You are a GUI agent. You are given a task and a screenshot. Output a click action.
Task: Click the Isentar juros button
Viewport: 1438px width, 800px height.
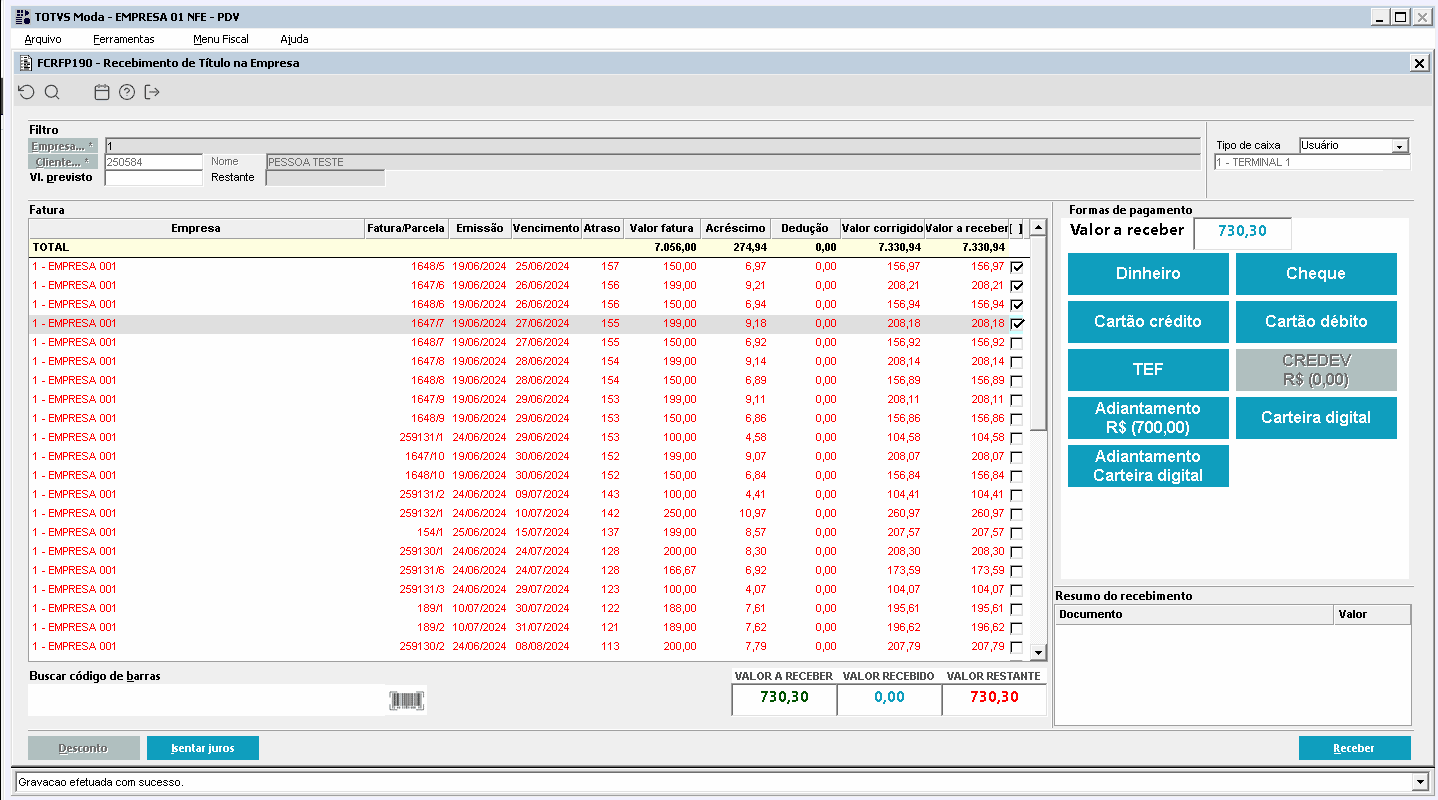coord(203,748)
